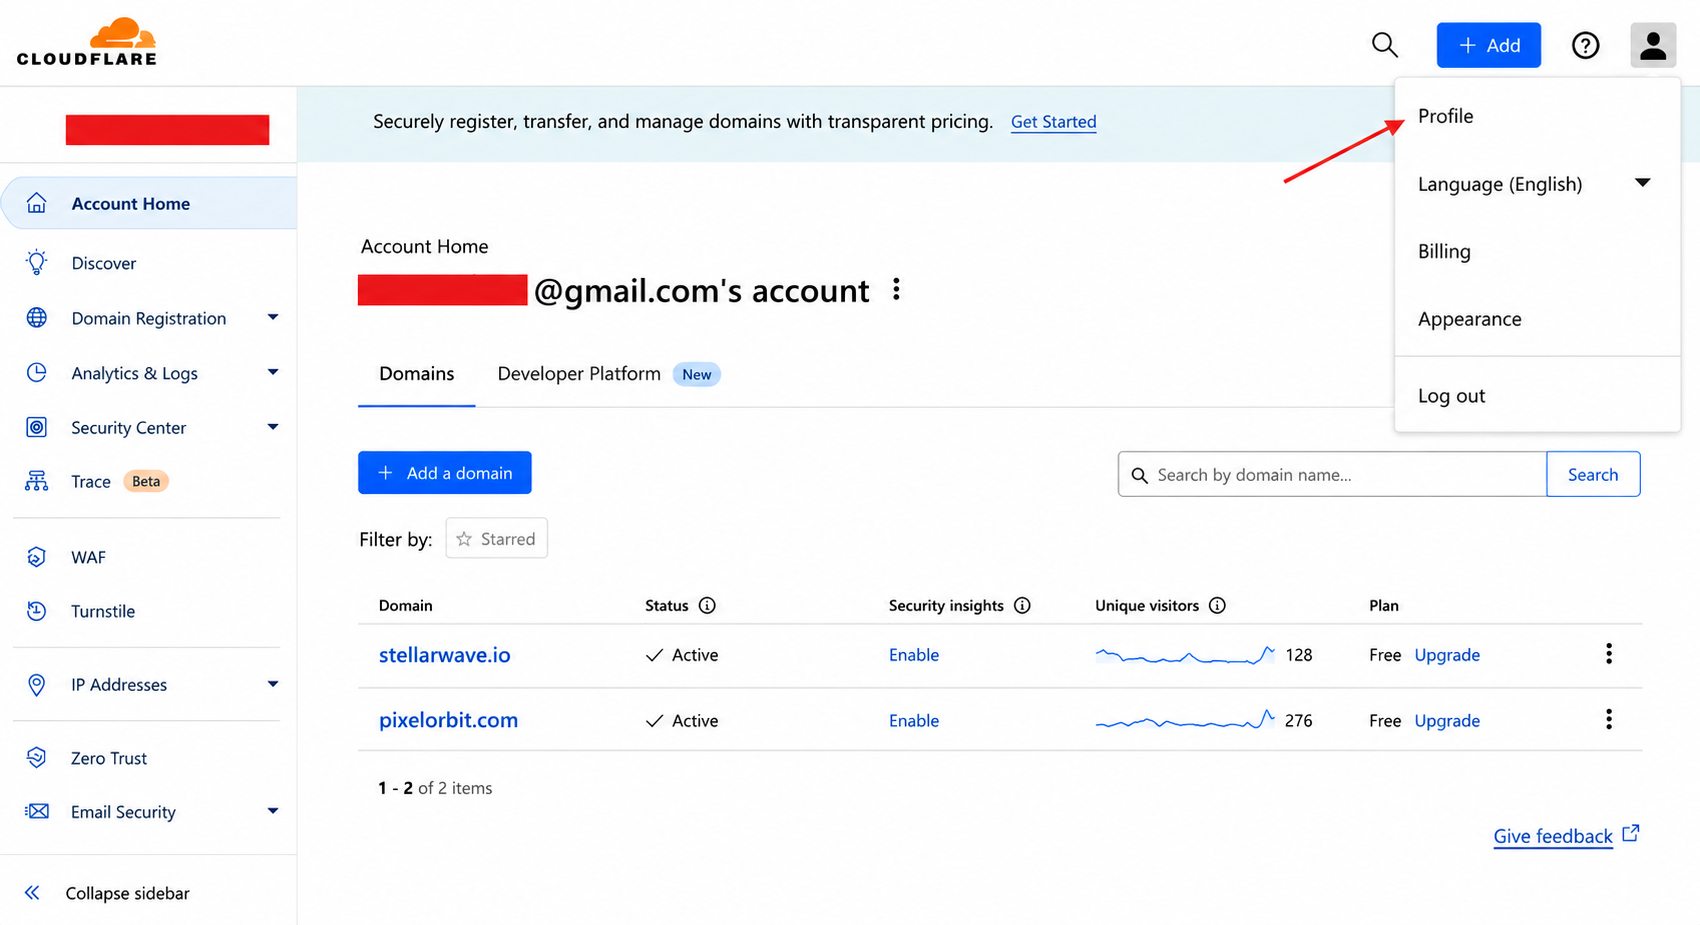Image resolution: width=1700 pixels, height=925 pixels.
Task: Click Upgrade for pixelorbit.com plan
Action: (1447, 721)
